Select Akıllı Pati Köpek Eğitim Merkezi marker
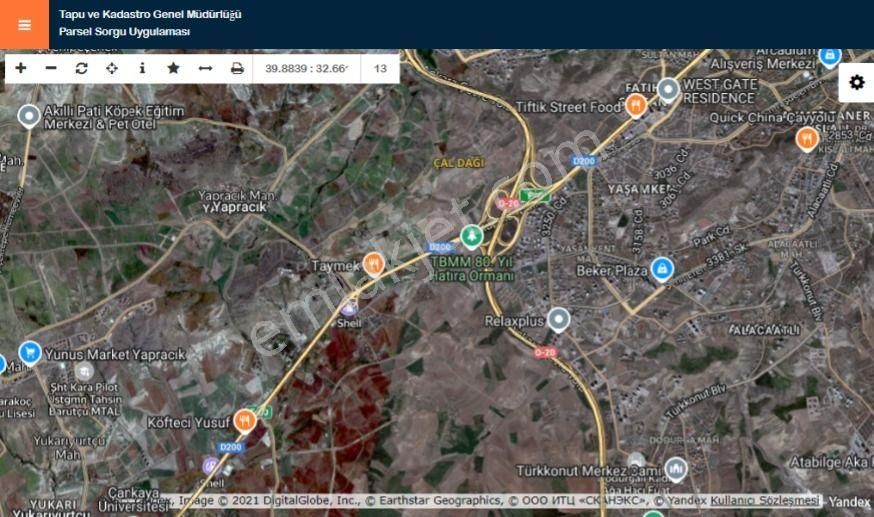Image resolution: width=874 pixels, height=517 pixels. [28, 116]
